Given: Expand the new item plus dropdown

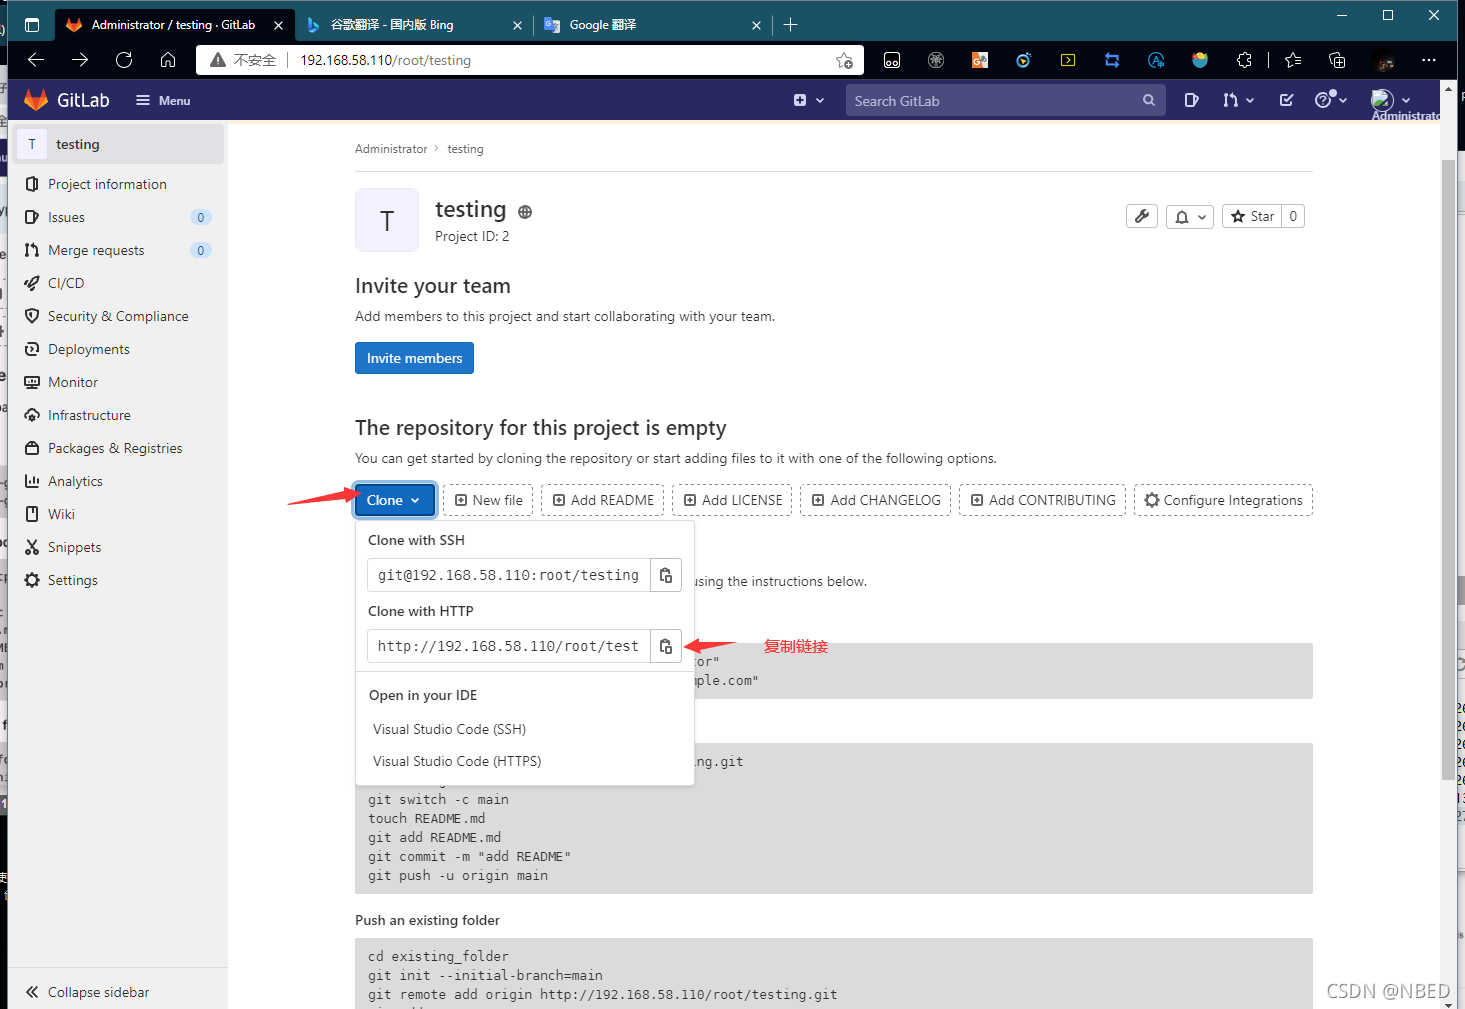Looking at the screenshot, I should click(x=808, y=100).
